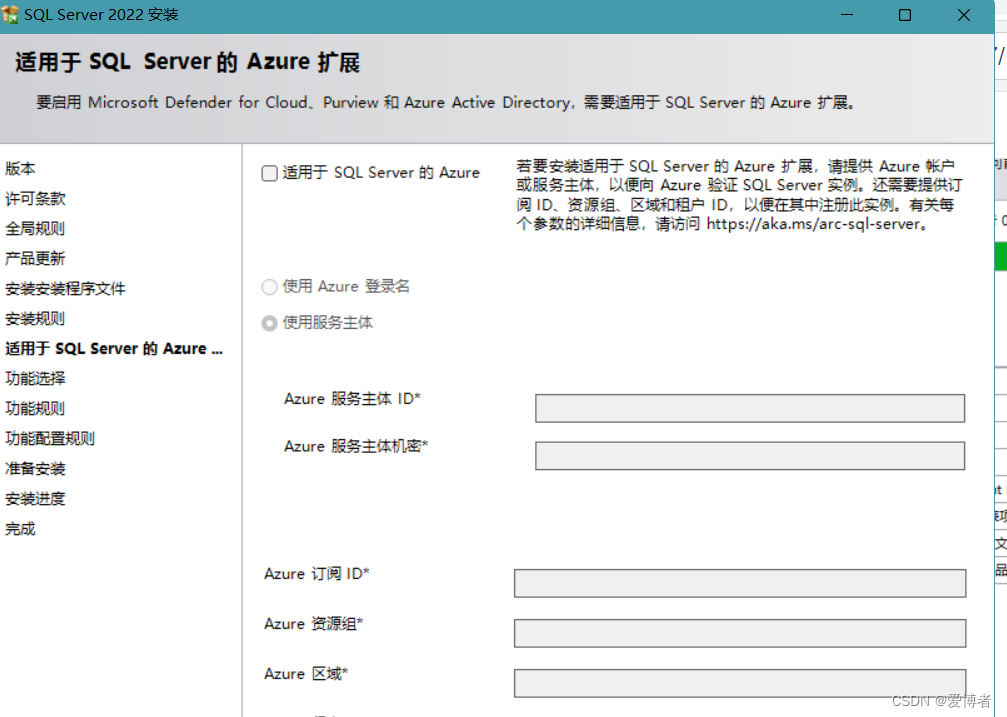Viewport: 1007px width, 717px height.
Task: Select 使用 Azure 登录名 option
Action: tap(268, 287)
